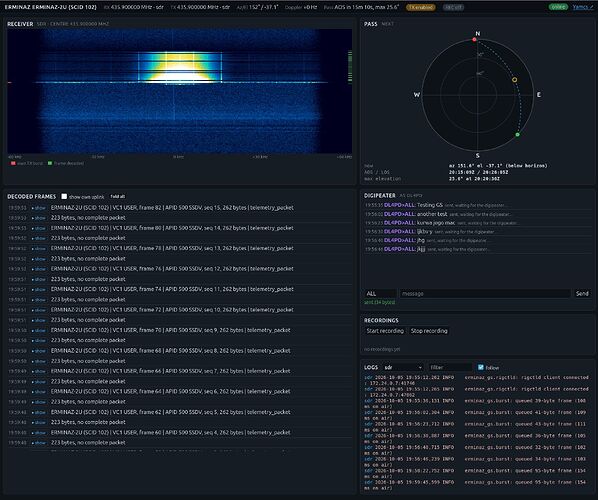This screenshot has width=598, height=500.
Task: Click the yellow max elevation marker
Action: 514,80
